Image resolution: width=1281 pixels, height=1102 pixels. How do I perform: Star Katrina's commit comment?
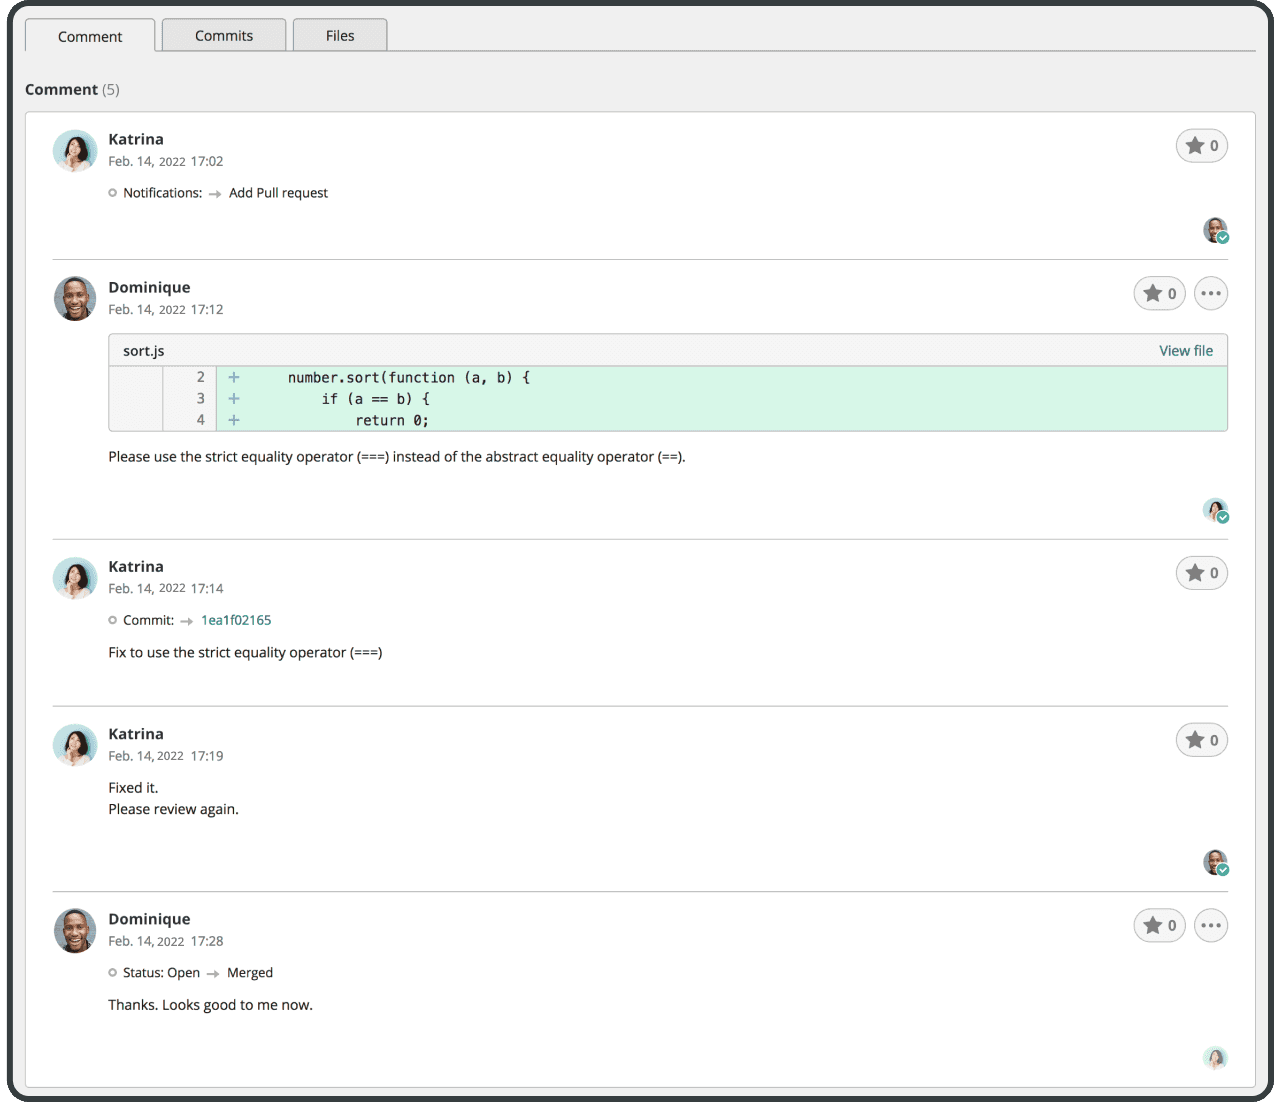1201,572
